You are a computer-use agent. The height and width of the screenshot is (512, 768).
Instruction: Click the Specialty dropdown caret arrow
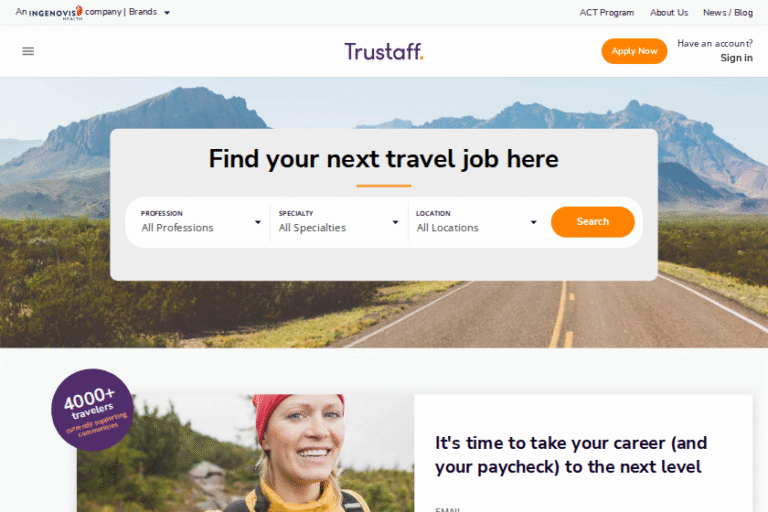tap(395, 222)
